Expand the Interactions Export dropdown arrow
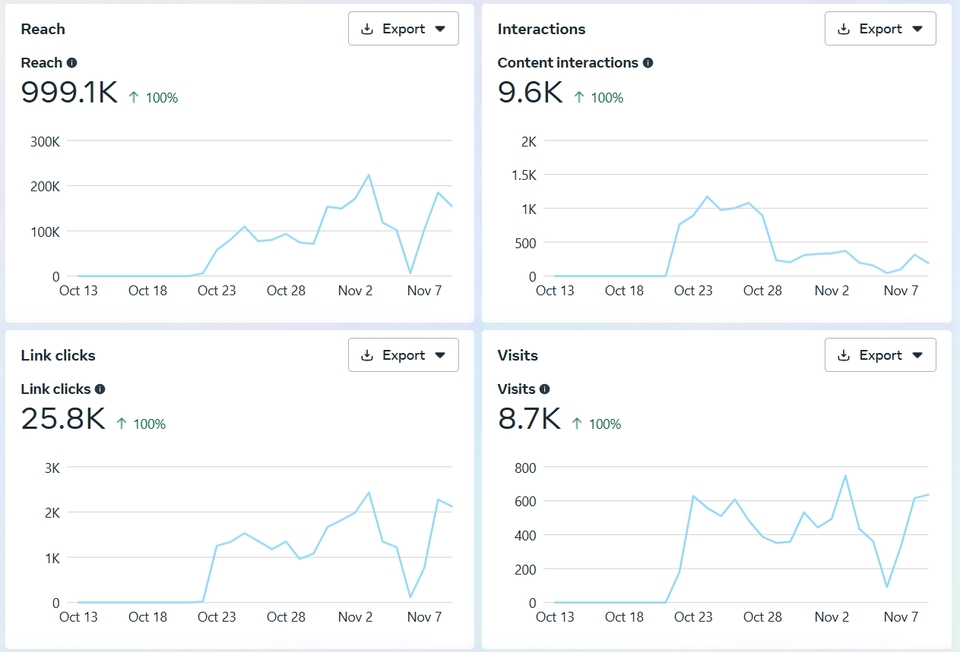 point(917,29)
